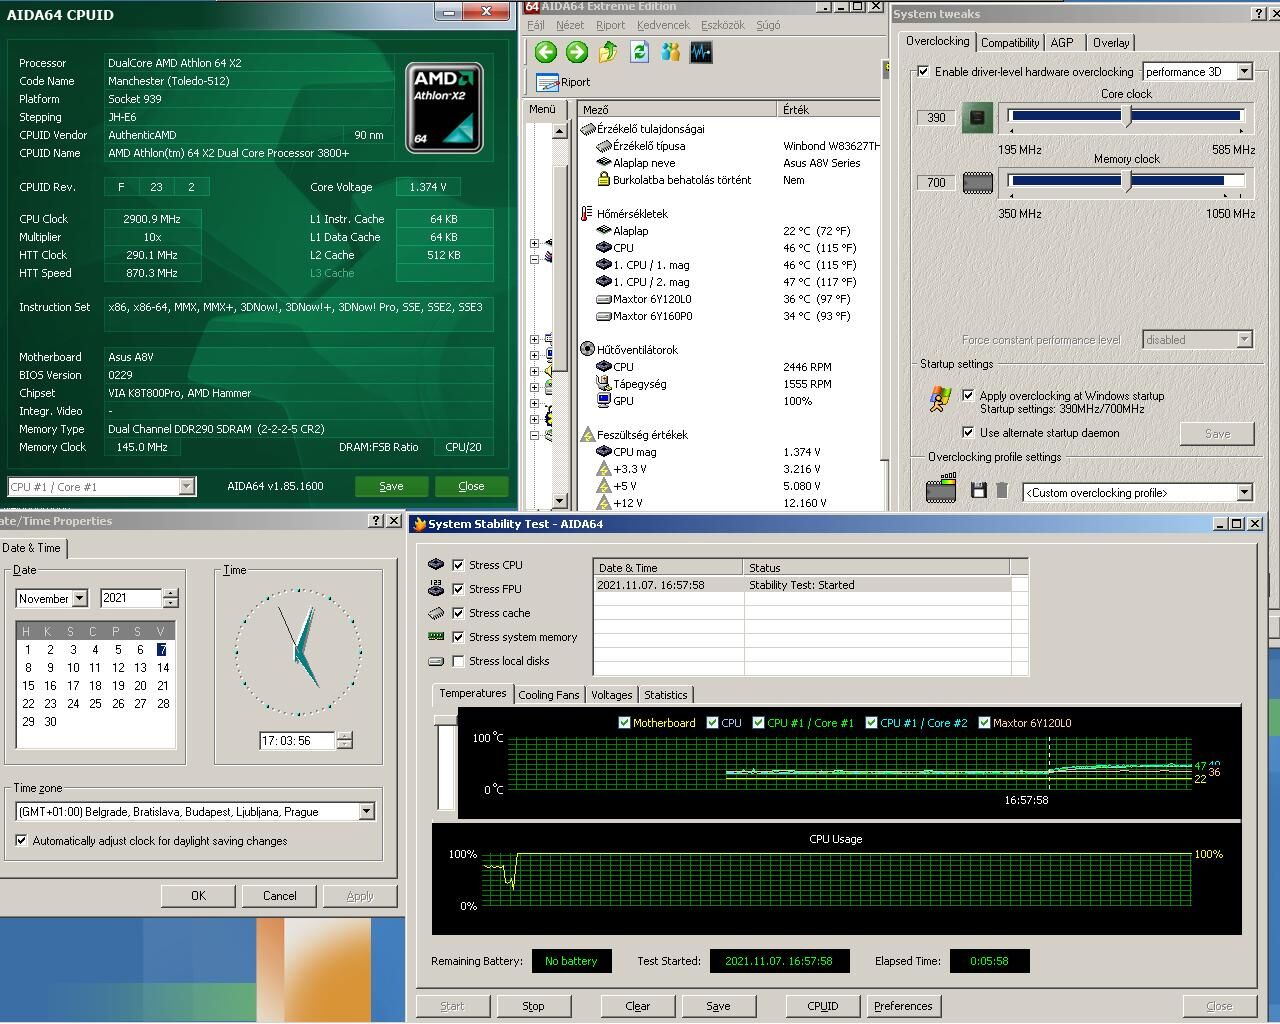Viewport: 1280px width, 1024px height.
Task: Open the stability test waveform toolbar icon
Action: (x=701, y=52)
